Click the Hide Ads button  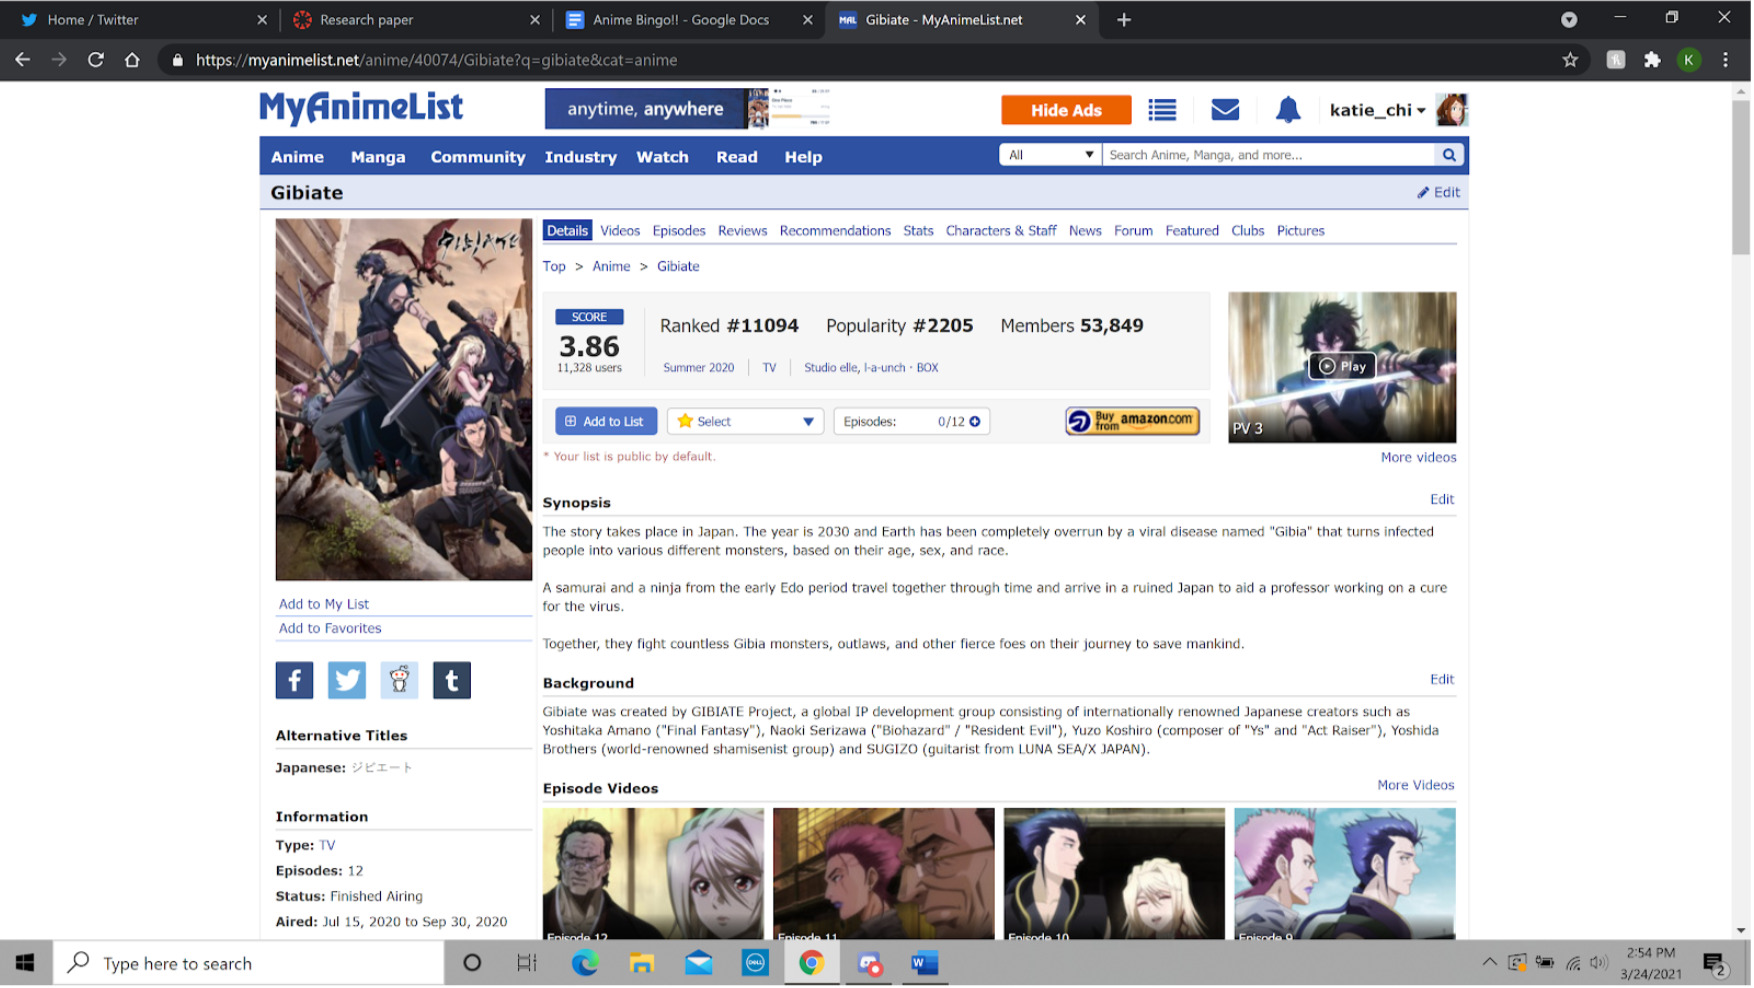point(1068,111)
